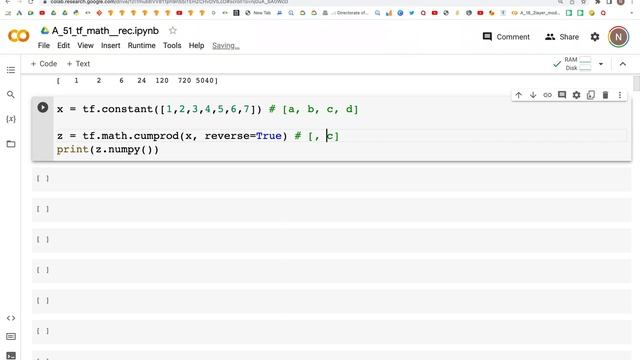Click the Colab logo
This screenshot has width=640, height=360.
(x=19, y=36)
